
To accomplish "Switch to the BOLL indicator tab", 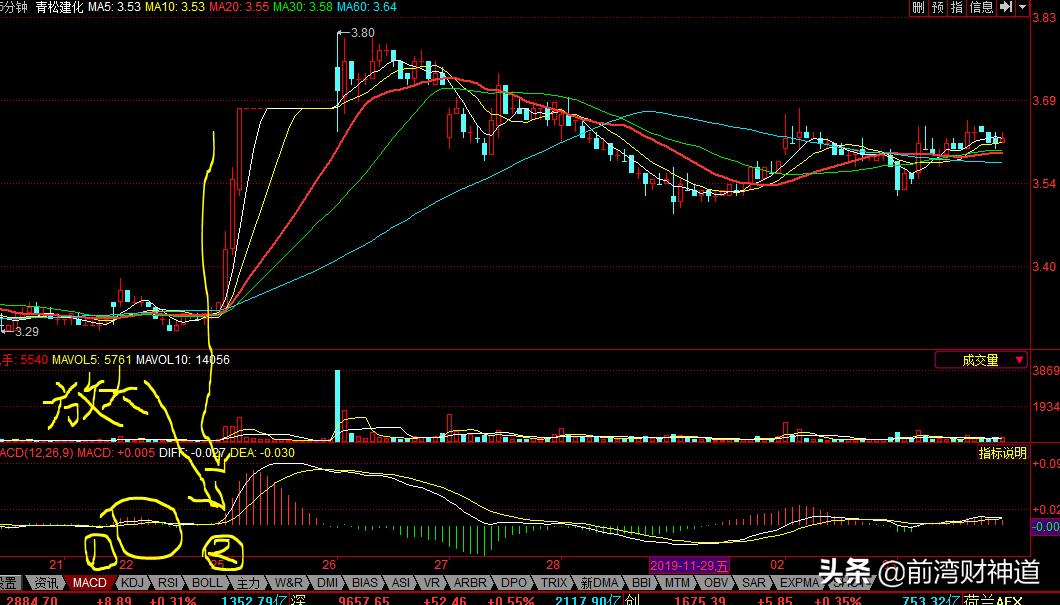I will point(206,582).
